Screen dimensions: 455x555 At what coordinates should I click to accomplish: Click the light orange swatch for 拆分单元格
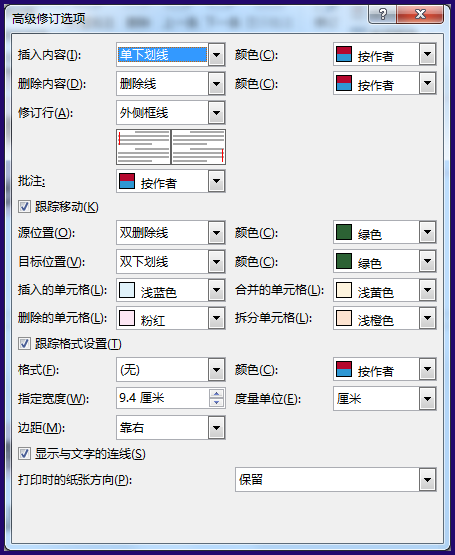343,318
